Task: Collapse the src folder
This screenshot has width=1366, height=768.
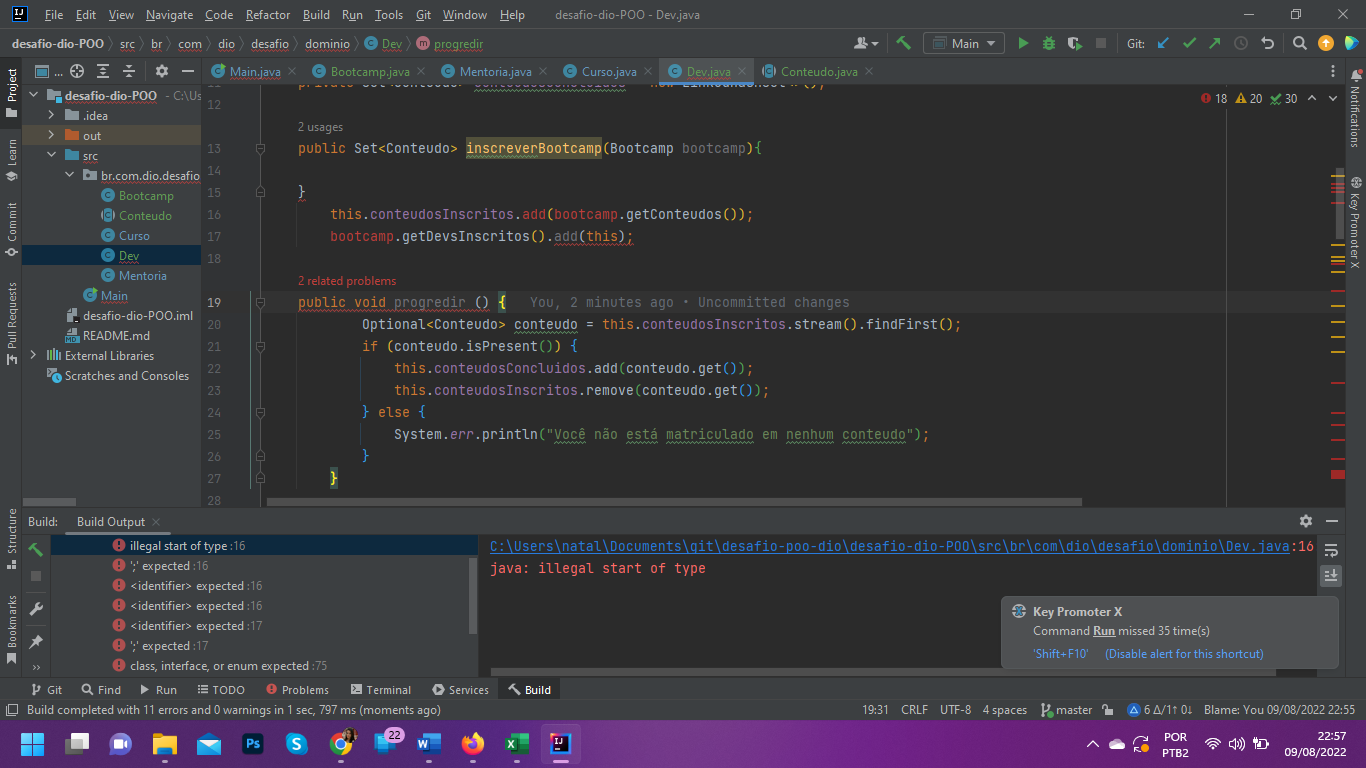Action: click(x=52, y=156)
